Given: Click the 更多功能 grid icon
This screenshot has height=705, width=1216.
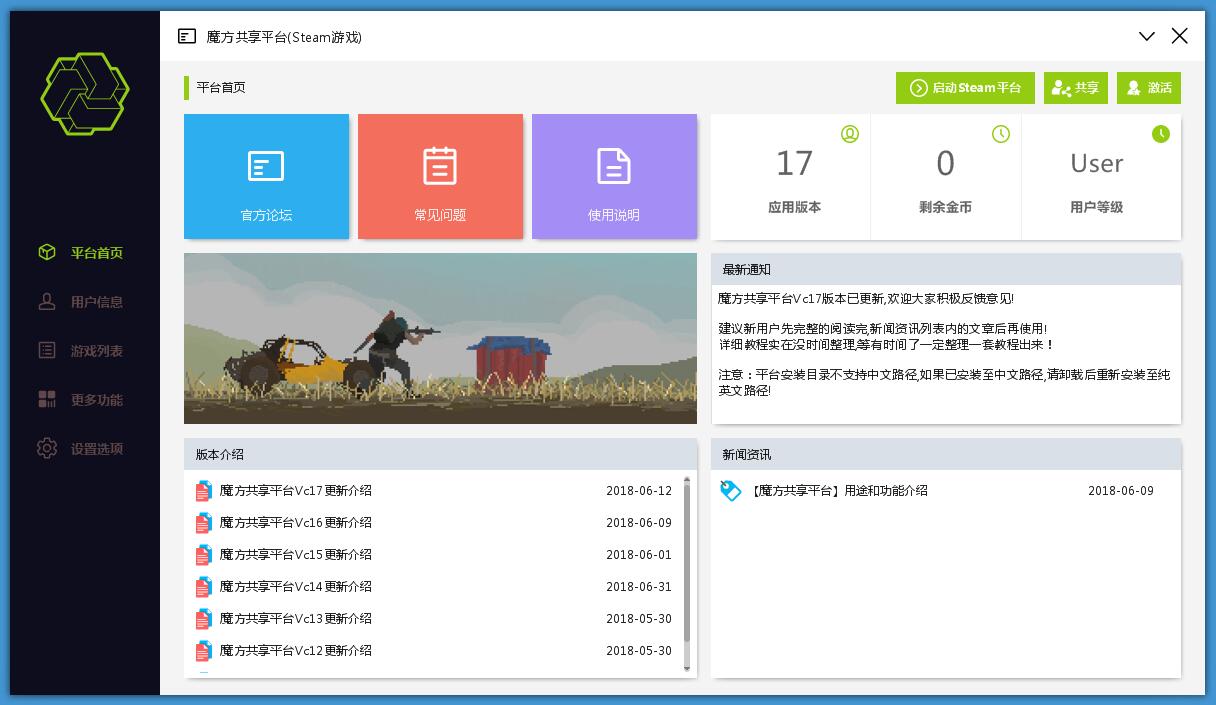Looking at the screenshot, I should [47, 400].
